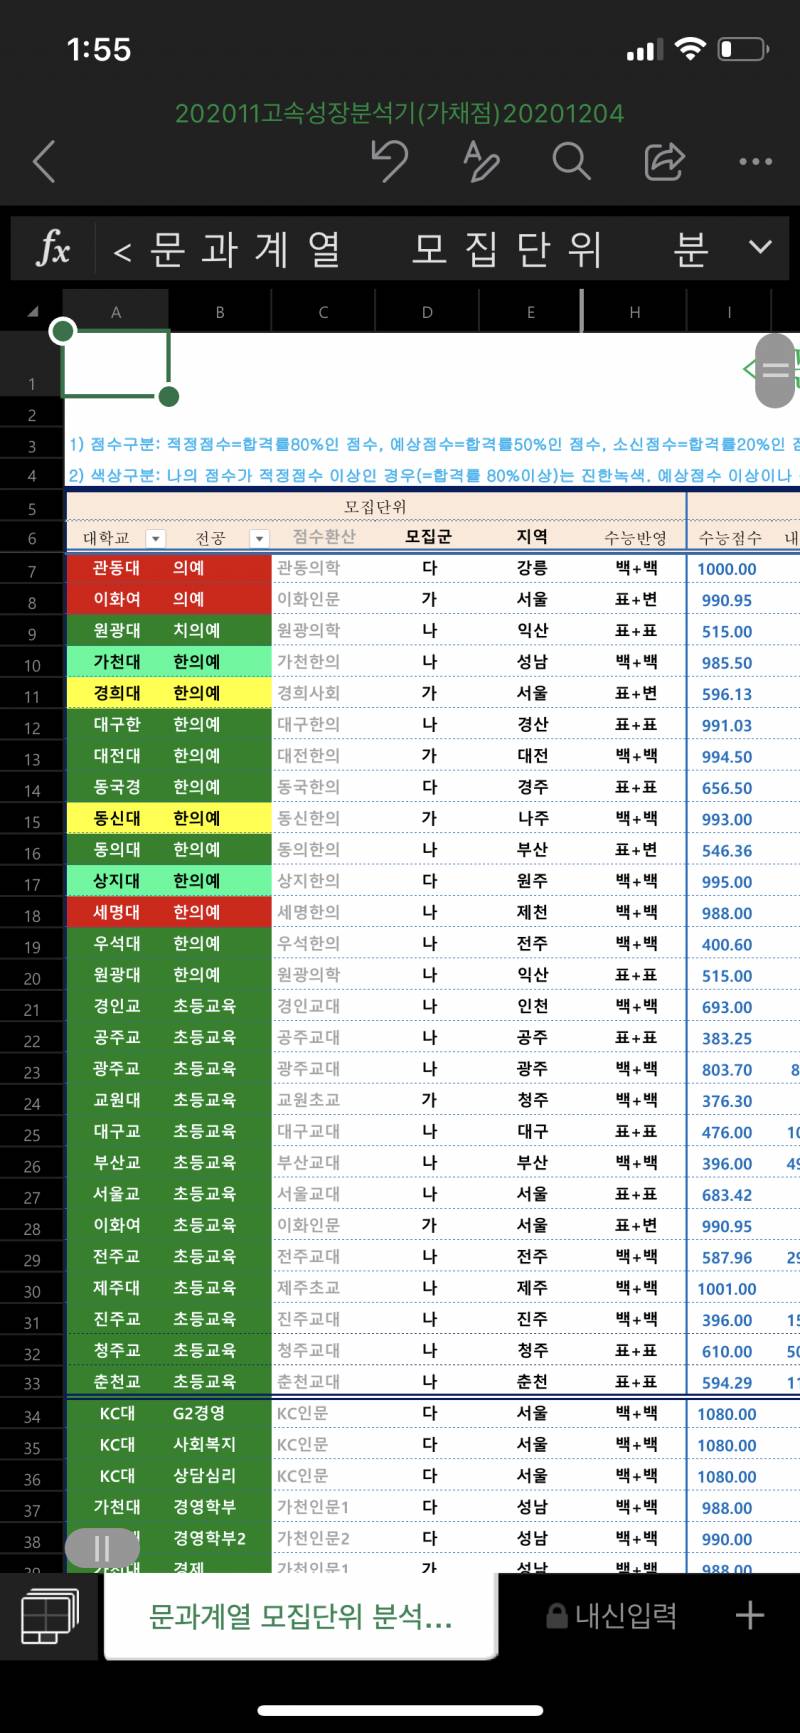This screenshot has width=800, height=1733.
Task: Select all cells with corner triangle
Action: click(32, 311)
